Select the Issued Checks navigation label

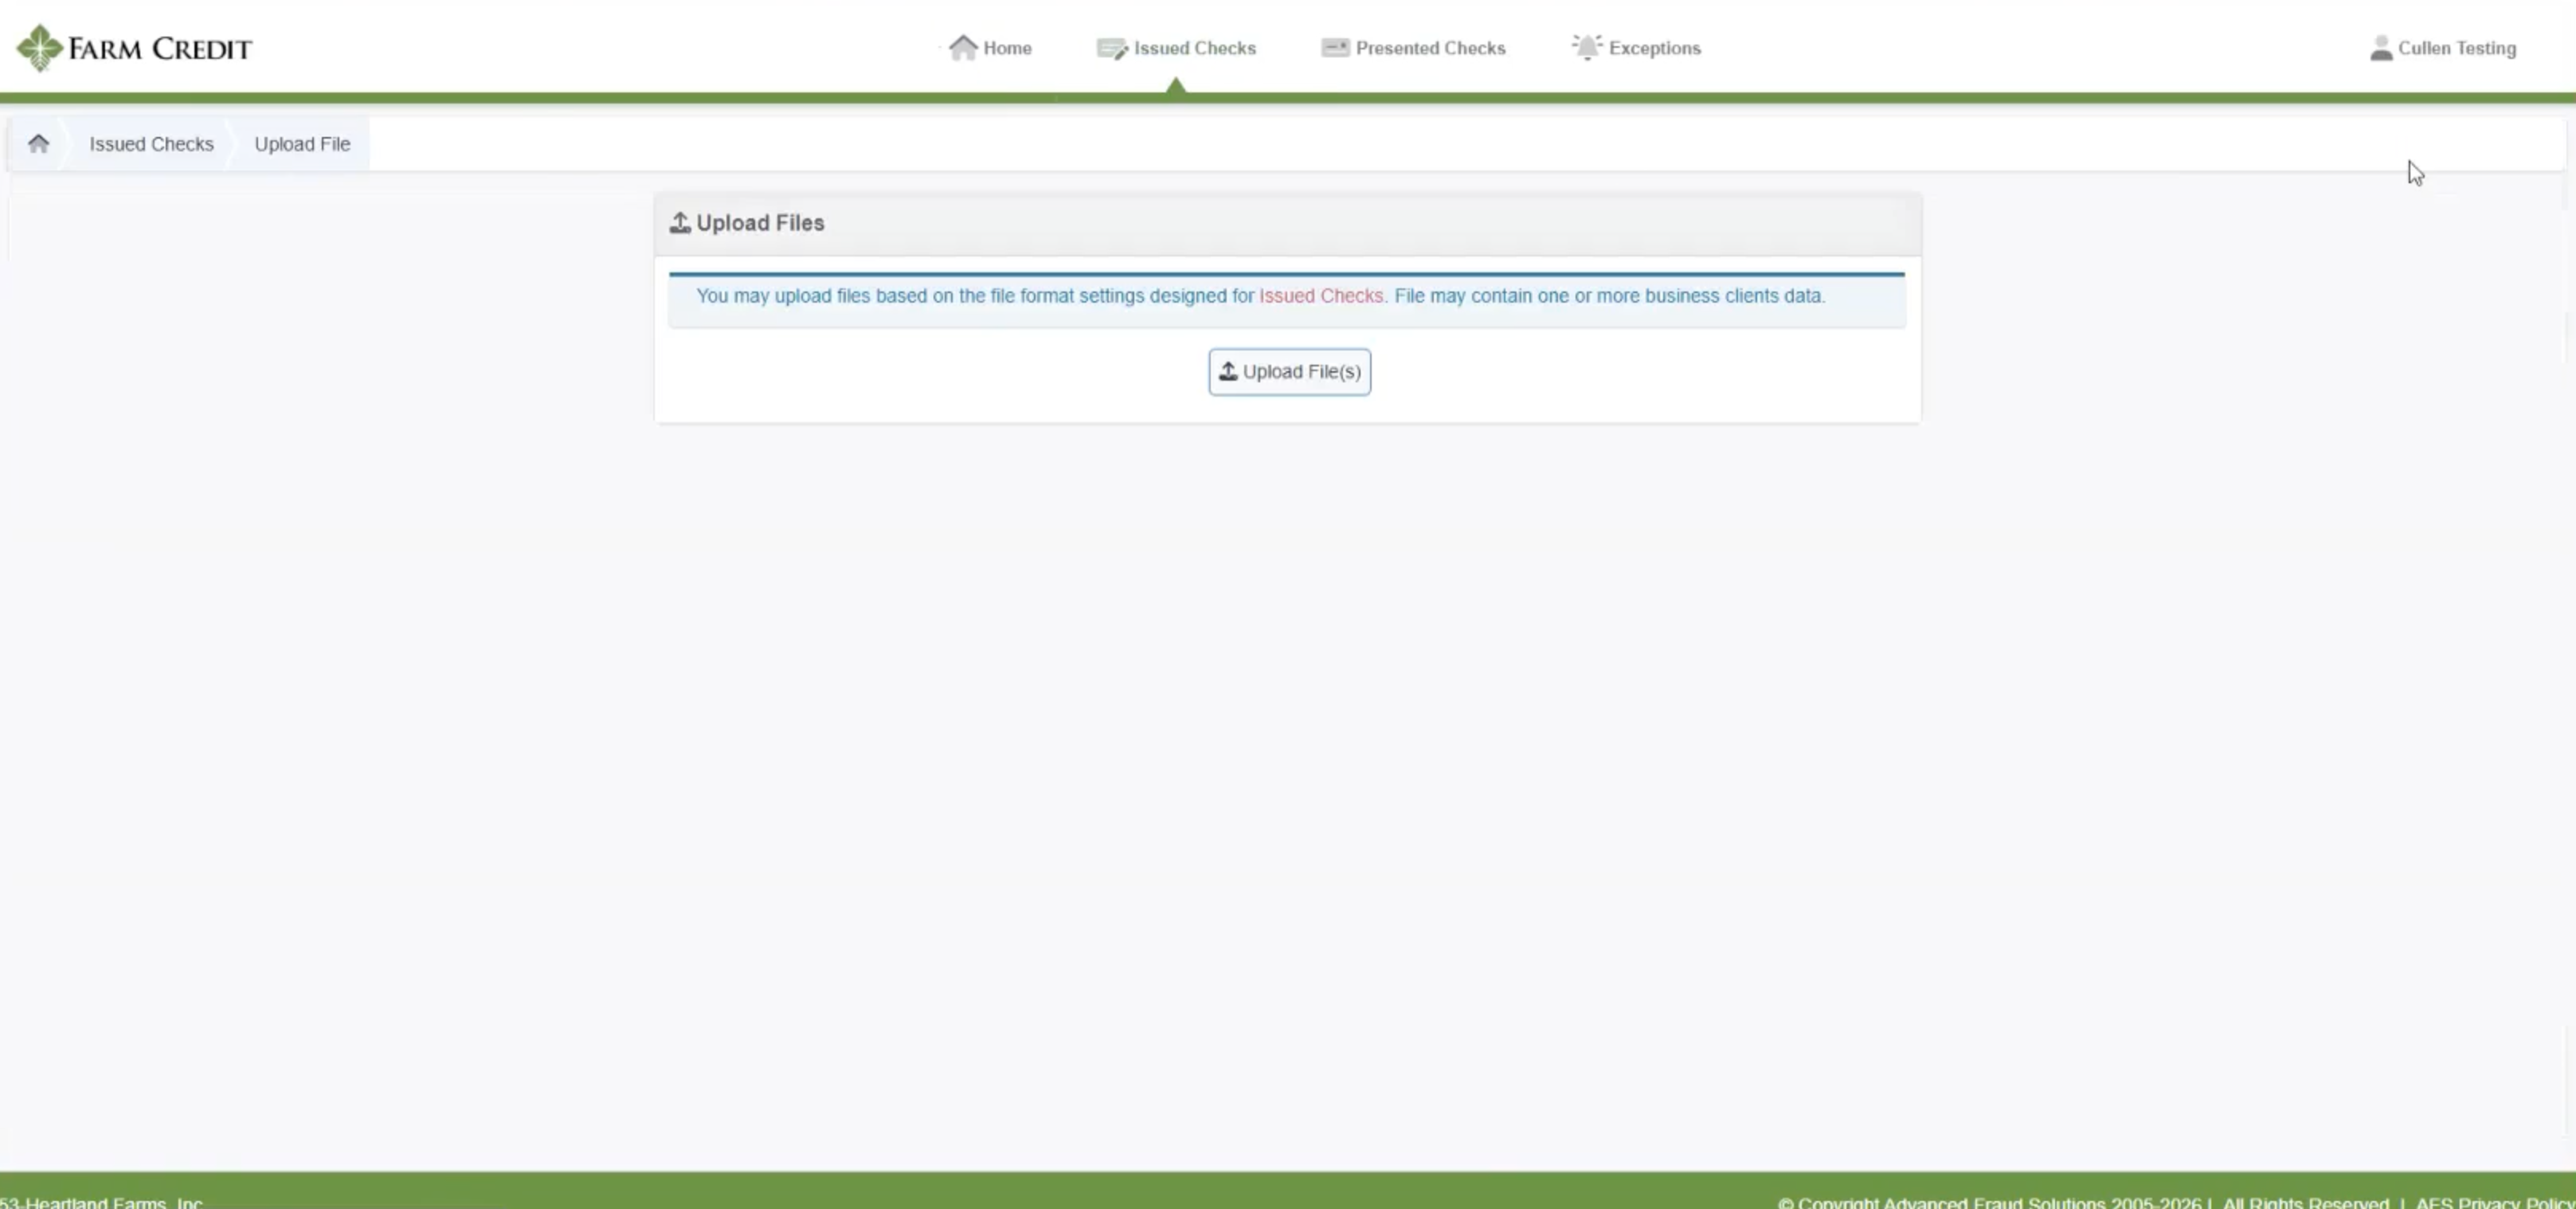pos(1194,48)
